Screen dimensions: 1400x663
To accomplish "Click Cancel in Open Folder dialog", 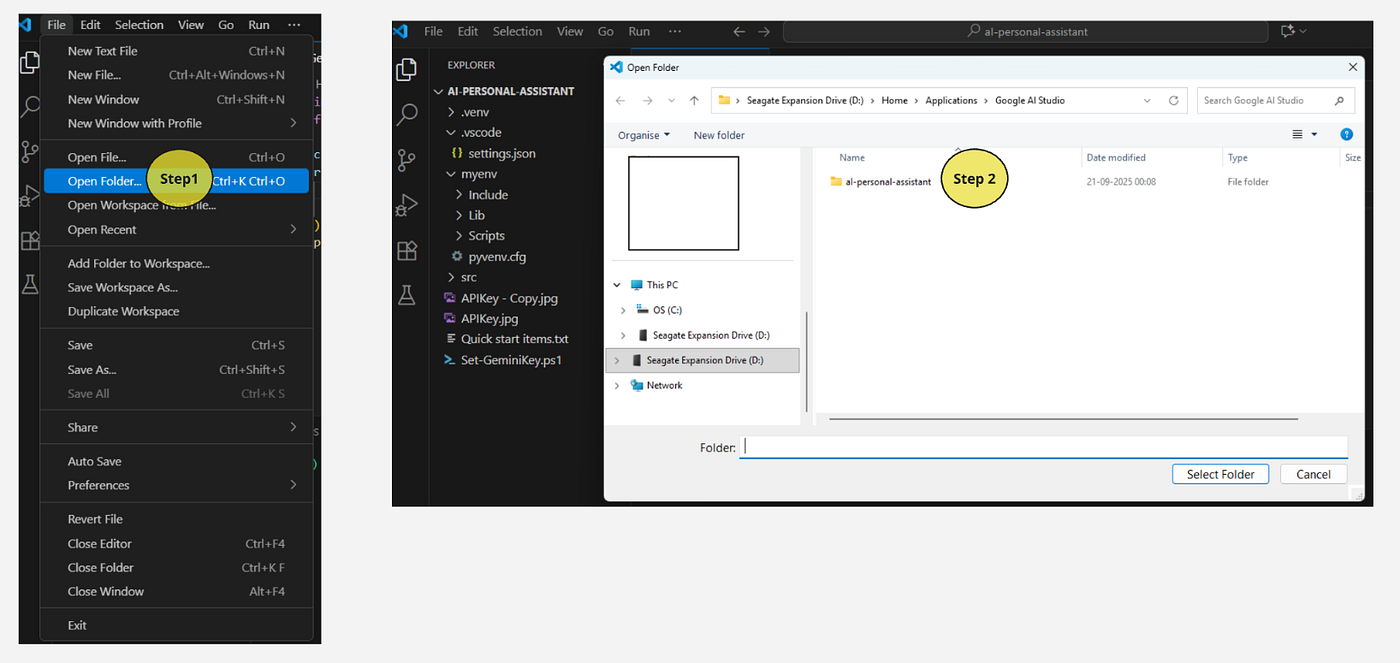I will point(1313,474).
